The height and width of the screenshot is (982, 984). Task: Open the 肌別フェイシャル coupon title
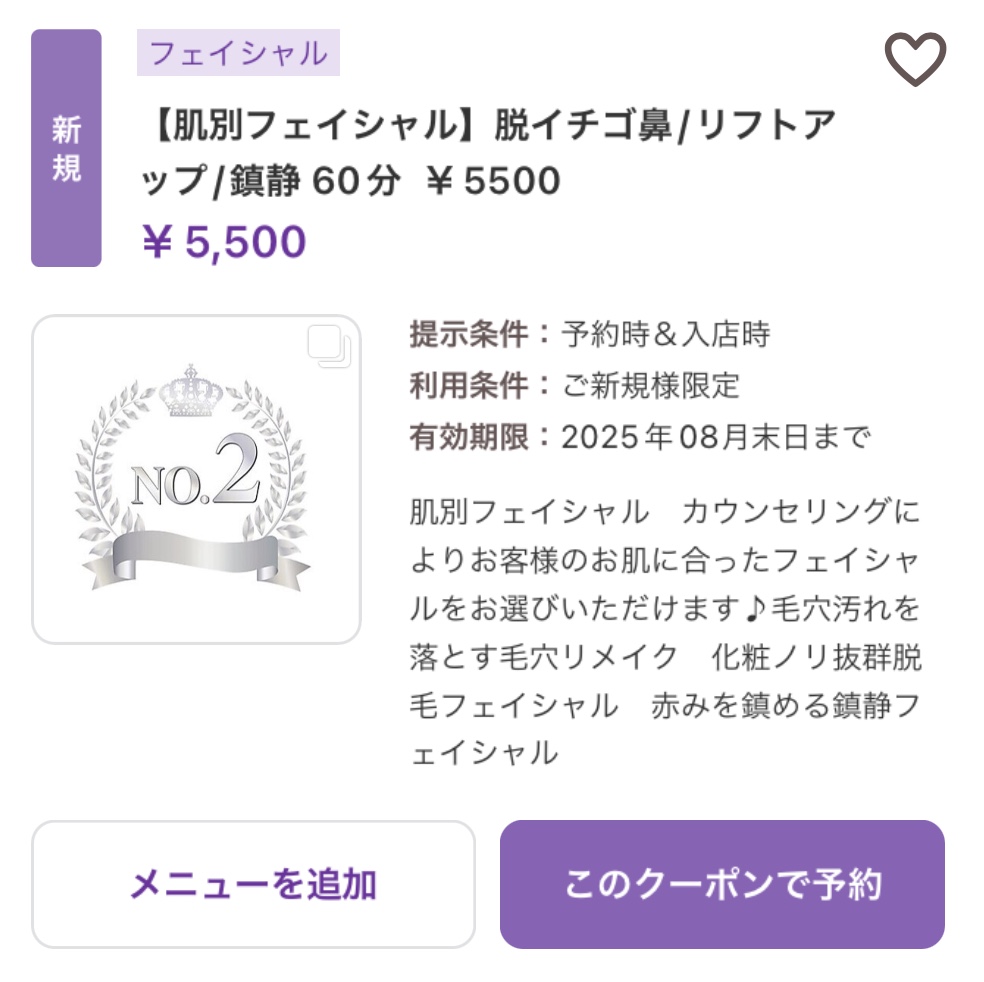(489, 152)
